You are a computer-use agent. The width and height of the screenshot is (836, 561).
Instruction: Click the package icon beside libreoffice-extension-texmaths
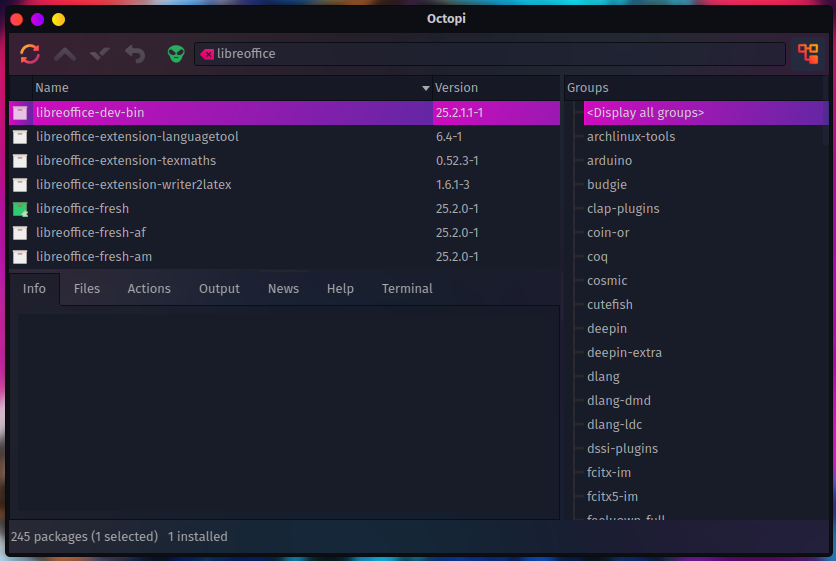[20, 161]
